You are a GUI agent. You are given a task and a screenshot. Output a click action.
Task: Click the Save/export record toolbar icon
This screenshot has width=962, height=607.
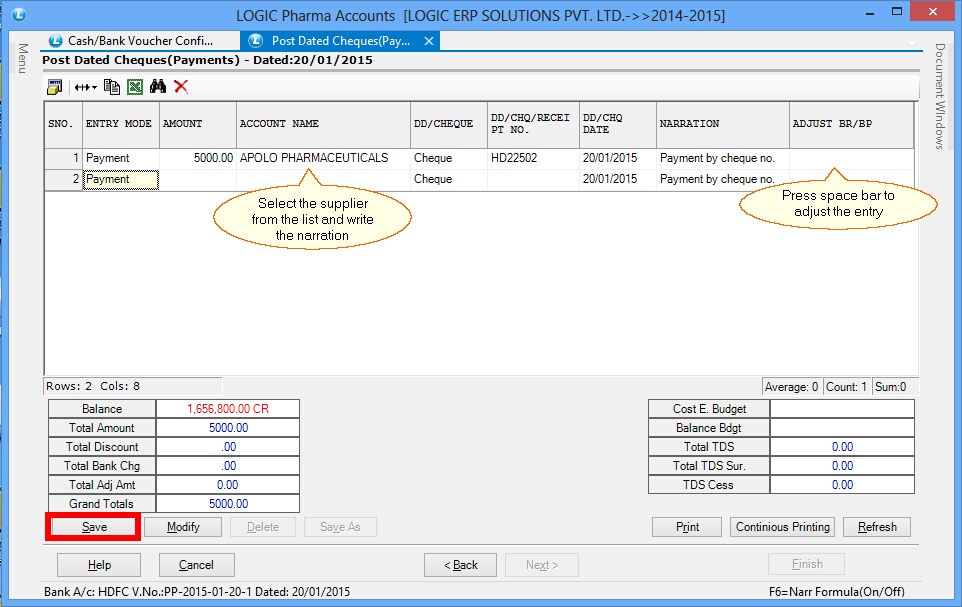tap(55, 87)
